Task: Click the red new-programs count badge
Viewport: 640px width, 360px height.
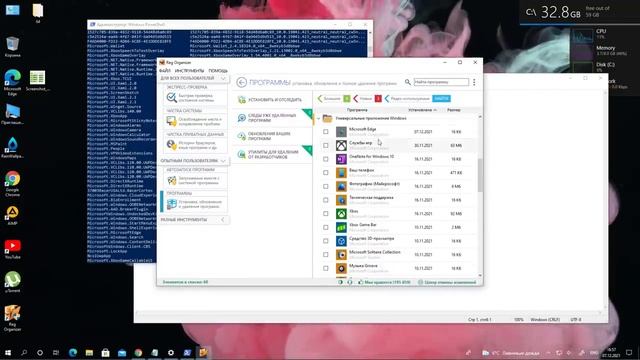Action: point(378,98)
